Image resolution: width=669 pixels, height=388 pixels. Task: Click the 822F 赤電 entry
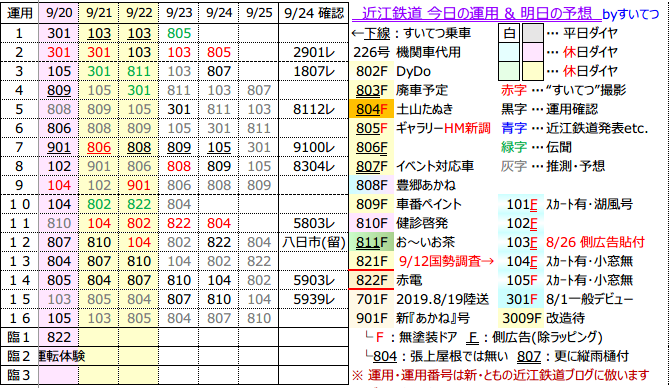pyautogui.click(x=389, y=280)
